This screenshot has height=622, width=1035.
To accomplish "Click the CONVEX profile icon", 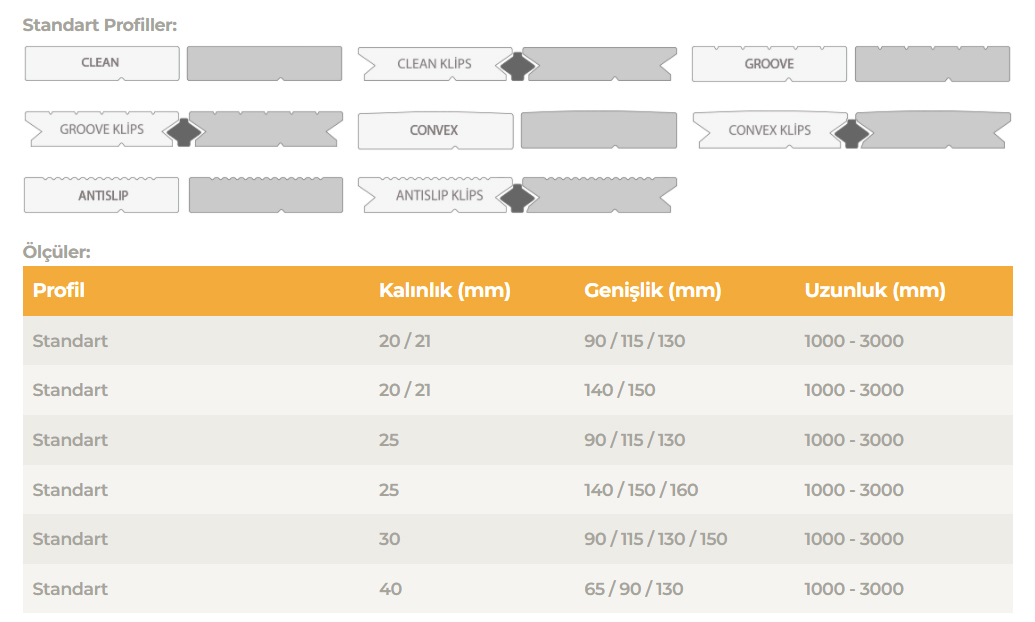I will (x=434, y=131).
